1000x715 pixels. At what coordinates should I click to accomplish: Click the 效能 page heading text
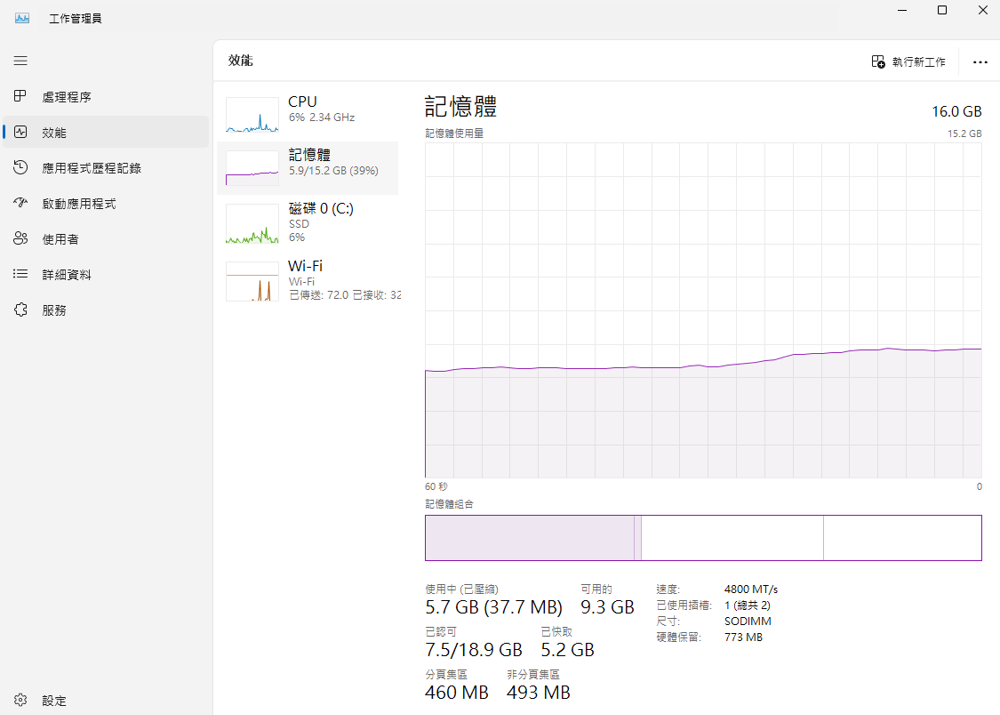click(x=240, y=61)
